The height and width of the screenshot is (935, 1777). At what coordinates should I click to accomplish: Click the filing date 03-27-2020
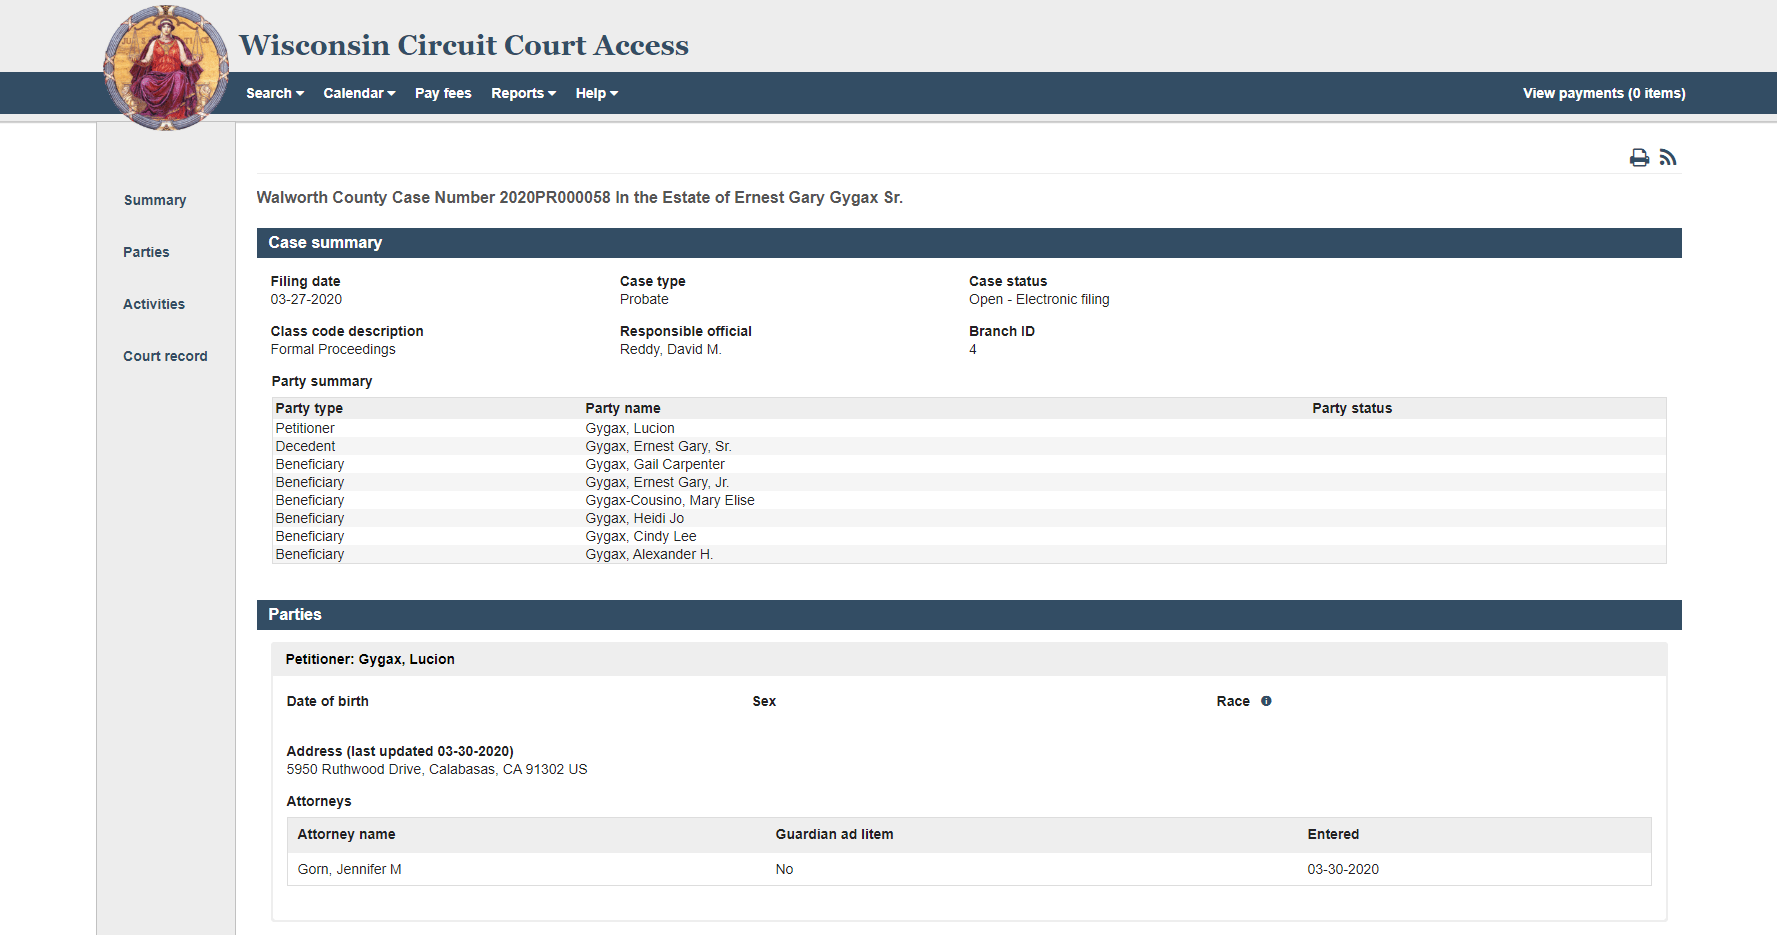pos(306,299)
